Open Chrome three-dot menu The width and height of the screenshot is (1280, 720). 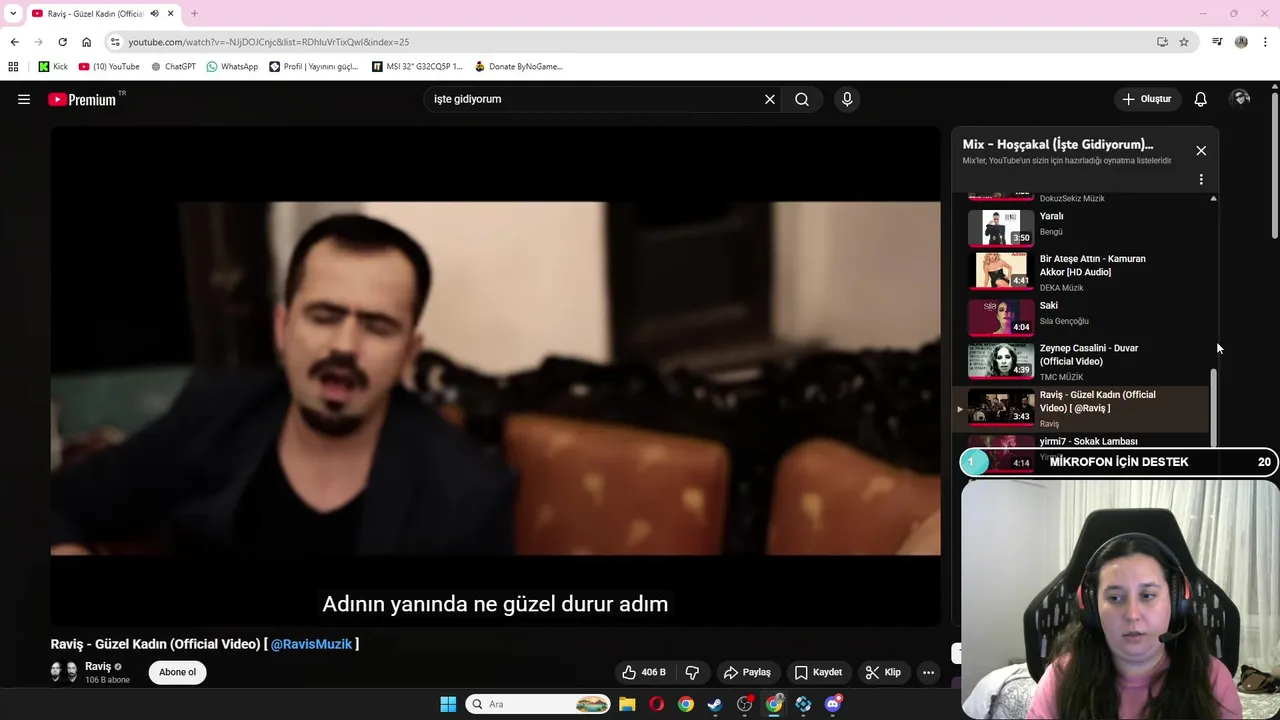click(1266, 42)
